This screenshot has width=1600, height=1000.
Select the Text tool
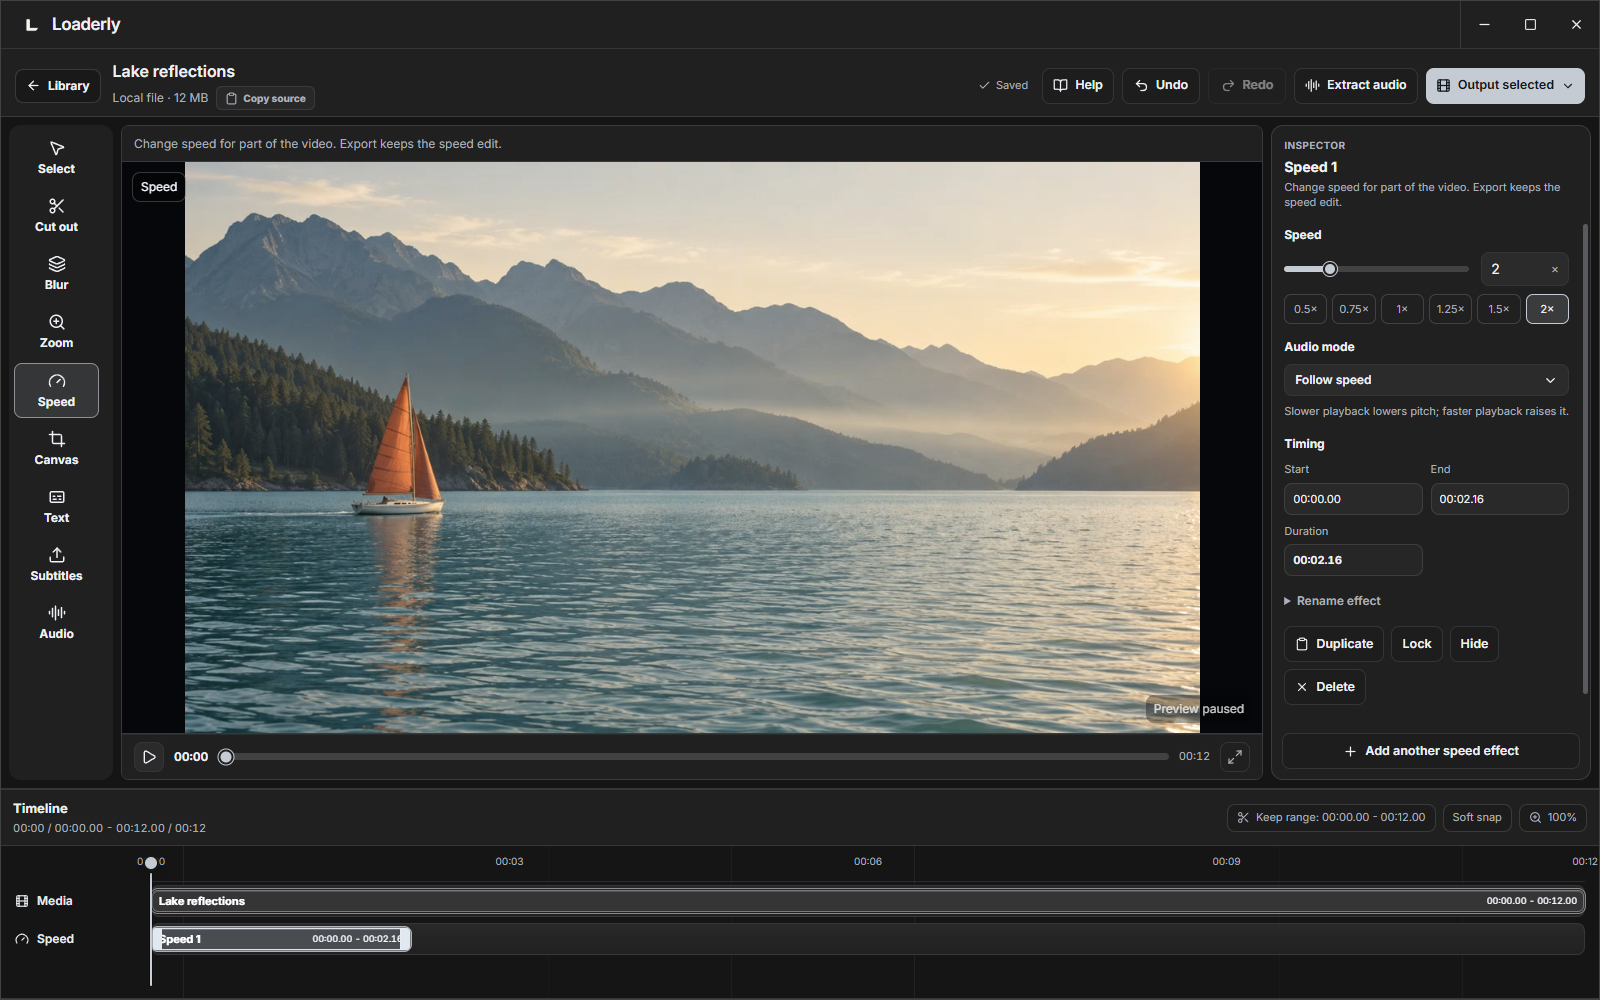tap(56, 506)
